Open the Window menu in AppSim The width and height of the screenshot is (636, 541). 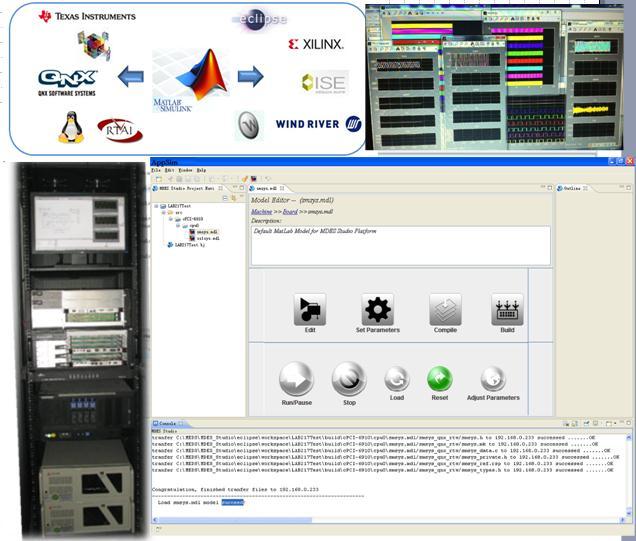pos(185,170)
